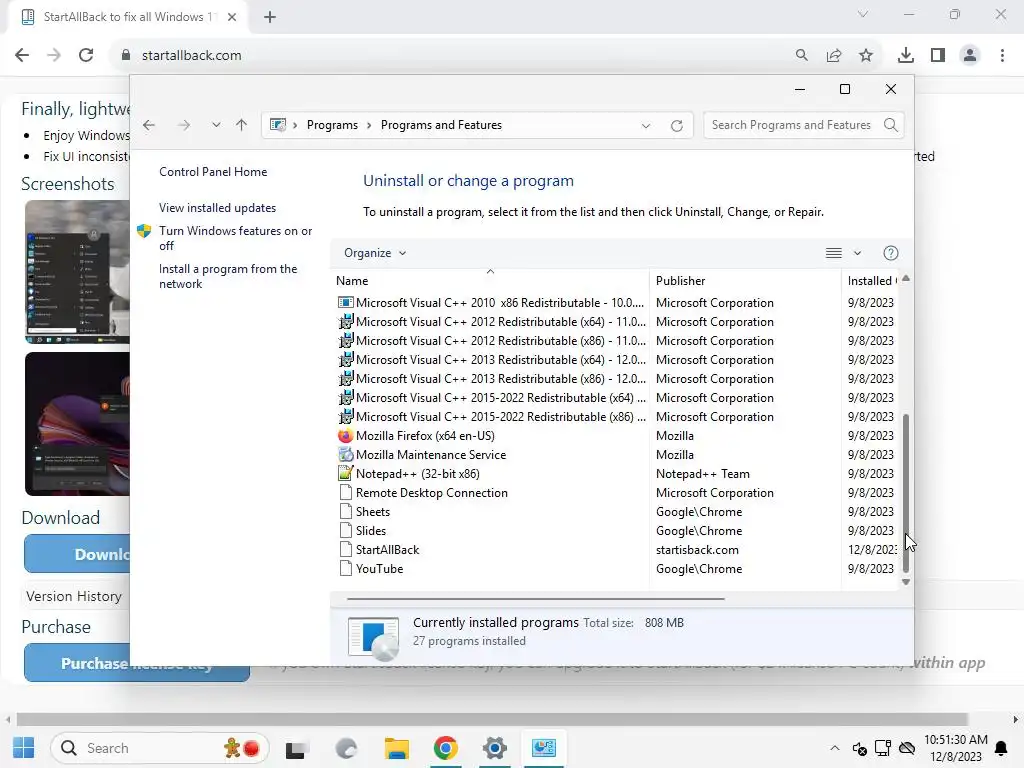Click the change view icon
The height and width of the screenshot is (768, 1024).
(833, 253)
